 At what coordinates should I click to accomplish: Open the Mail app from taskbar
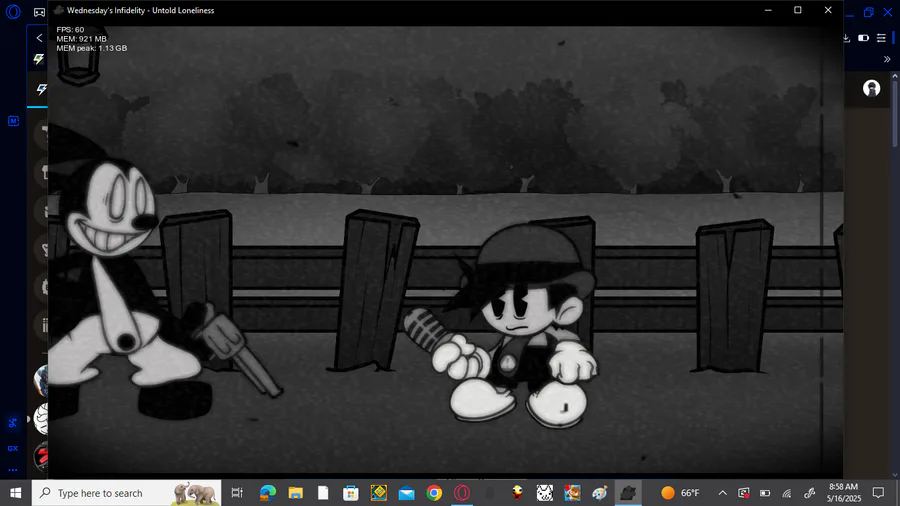406,493
